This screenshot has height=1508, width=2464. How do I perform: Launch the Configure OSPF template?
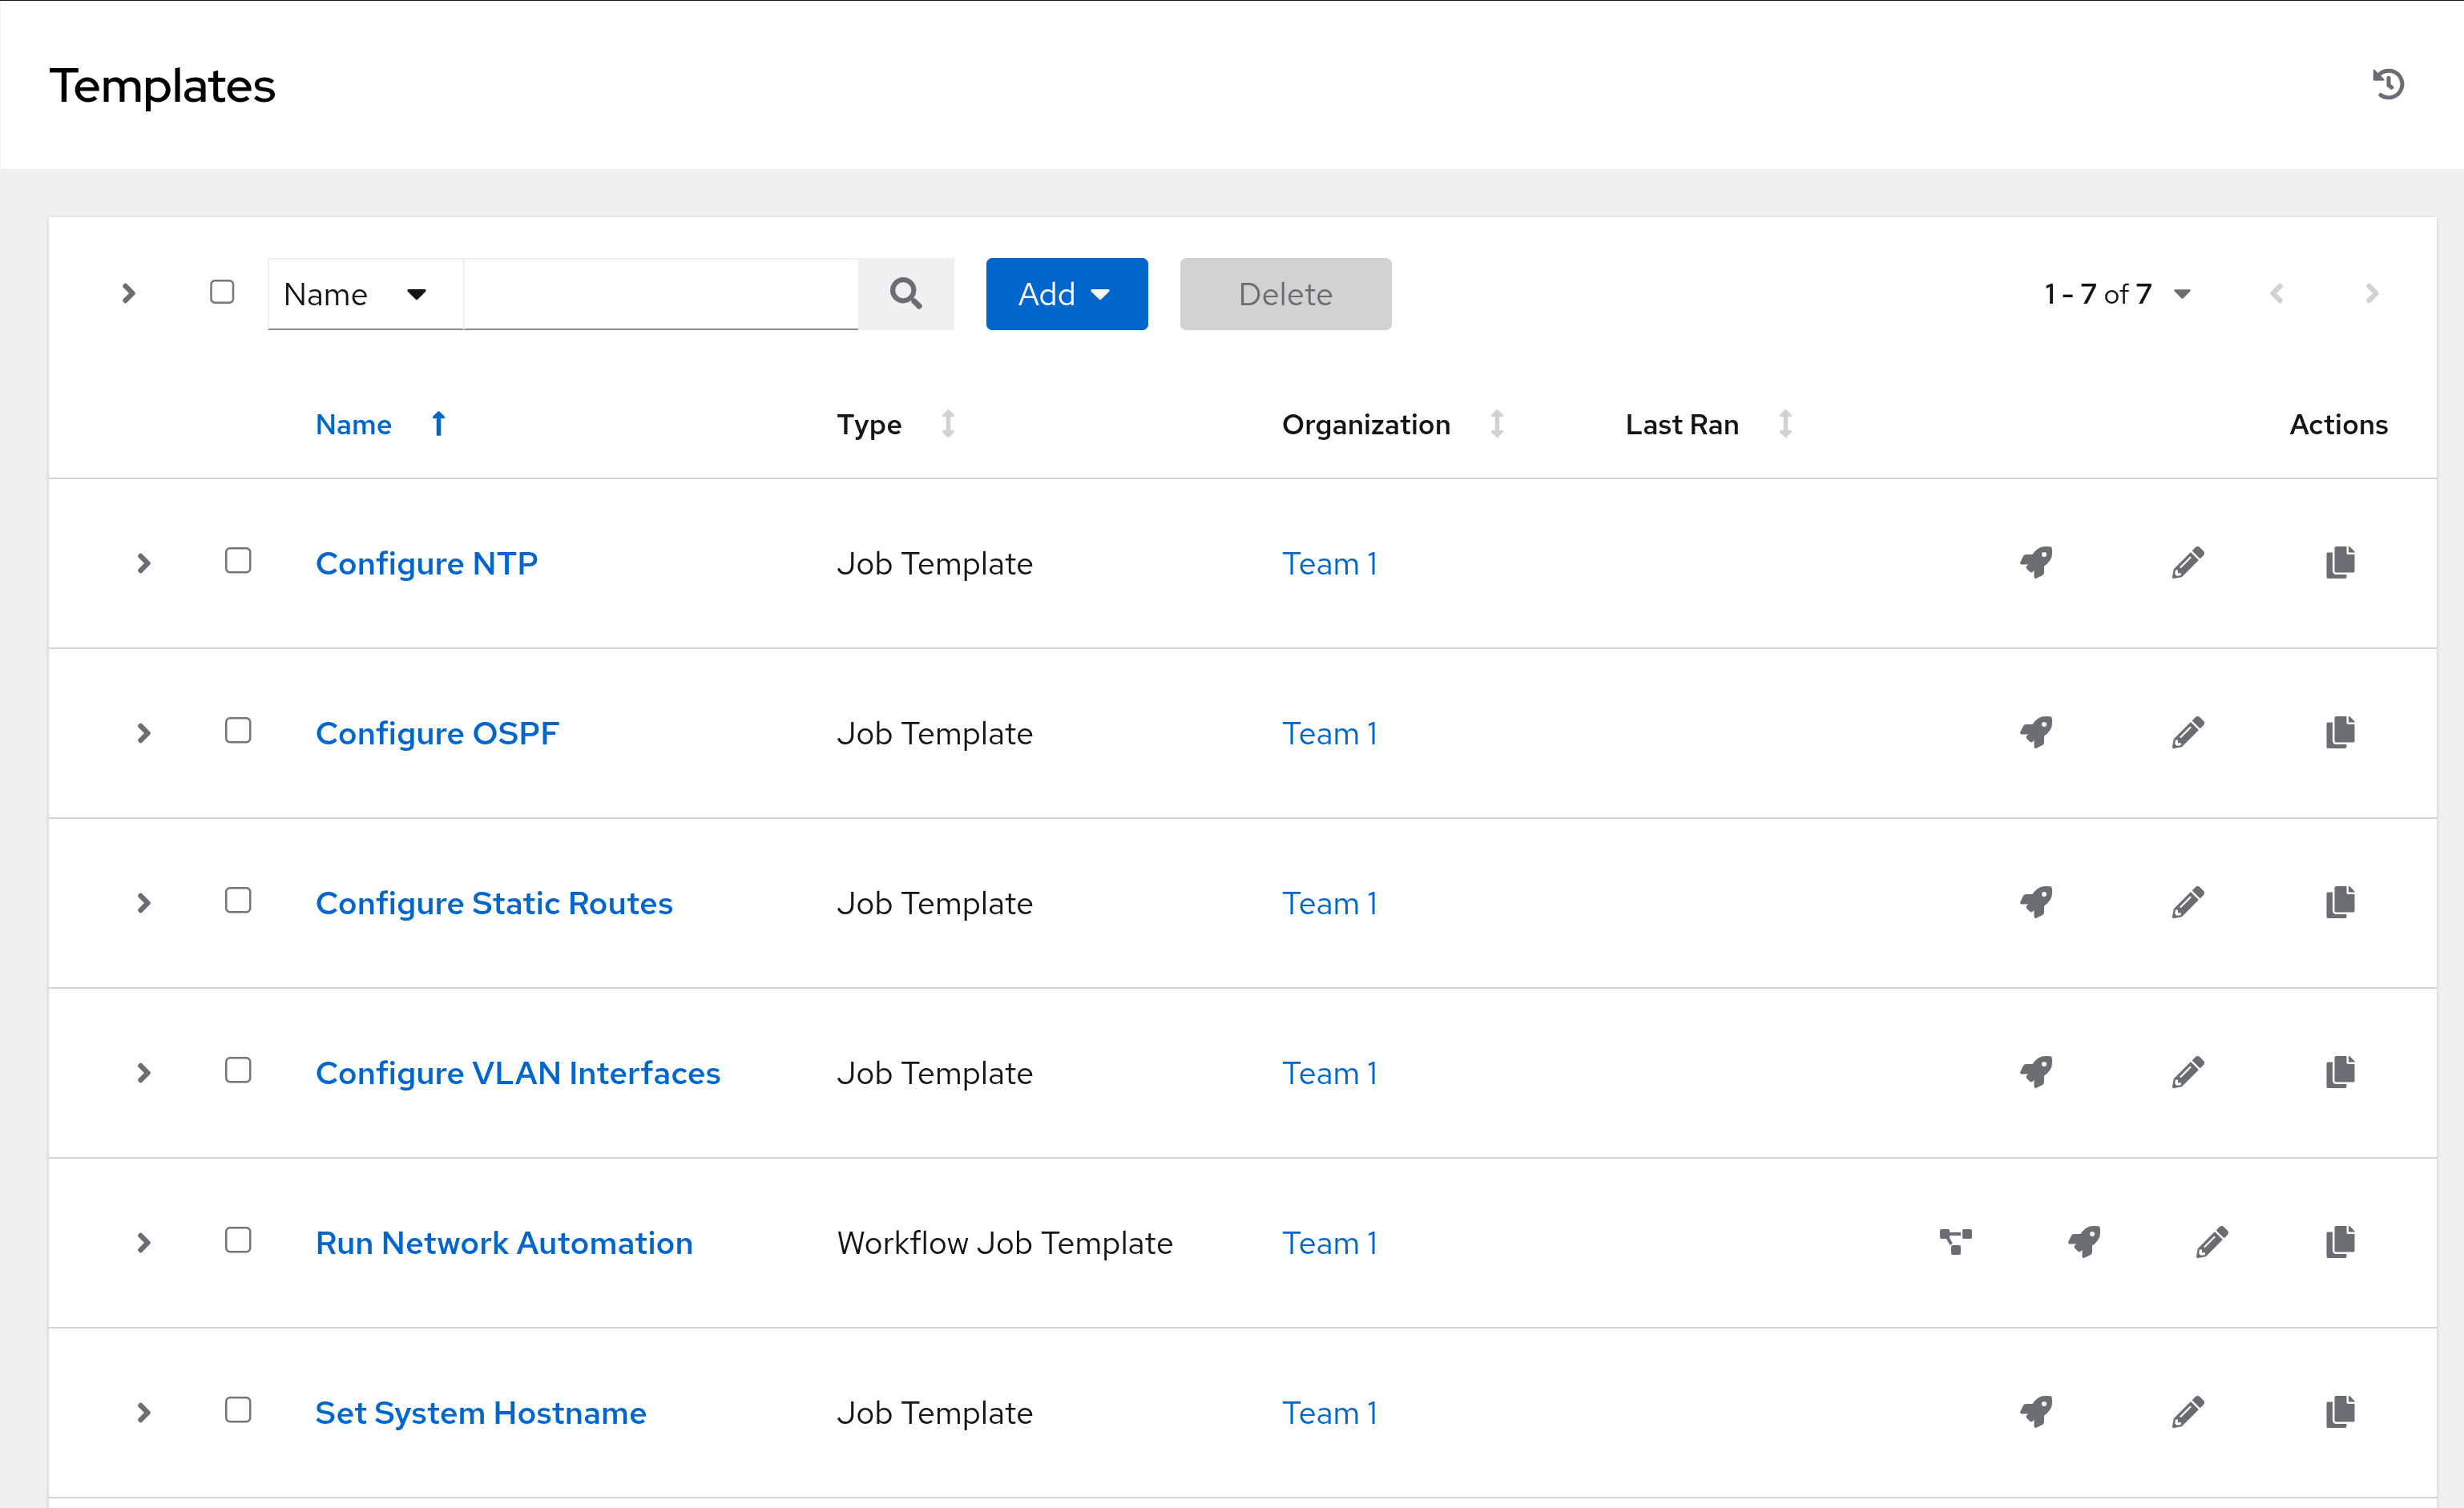(x=2036, y=733)
